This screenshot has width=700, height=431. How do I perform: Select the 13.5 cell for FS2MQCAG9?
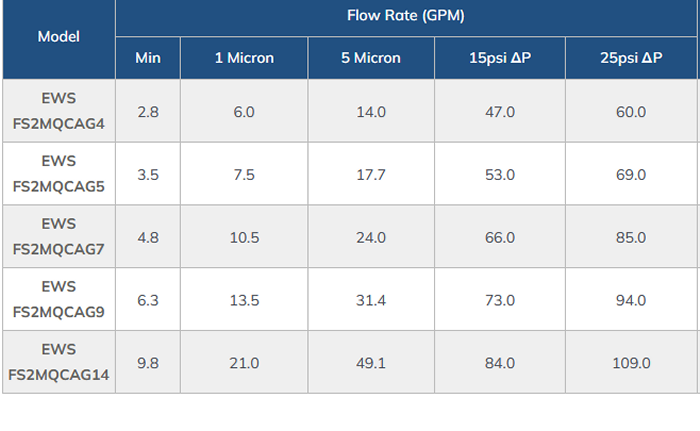pos(244,300)
